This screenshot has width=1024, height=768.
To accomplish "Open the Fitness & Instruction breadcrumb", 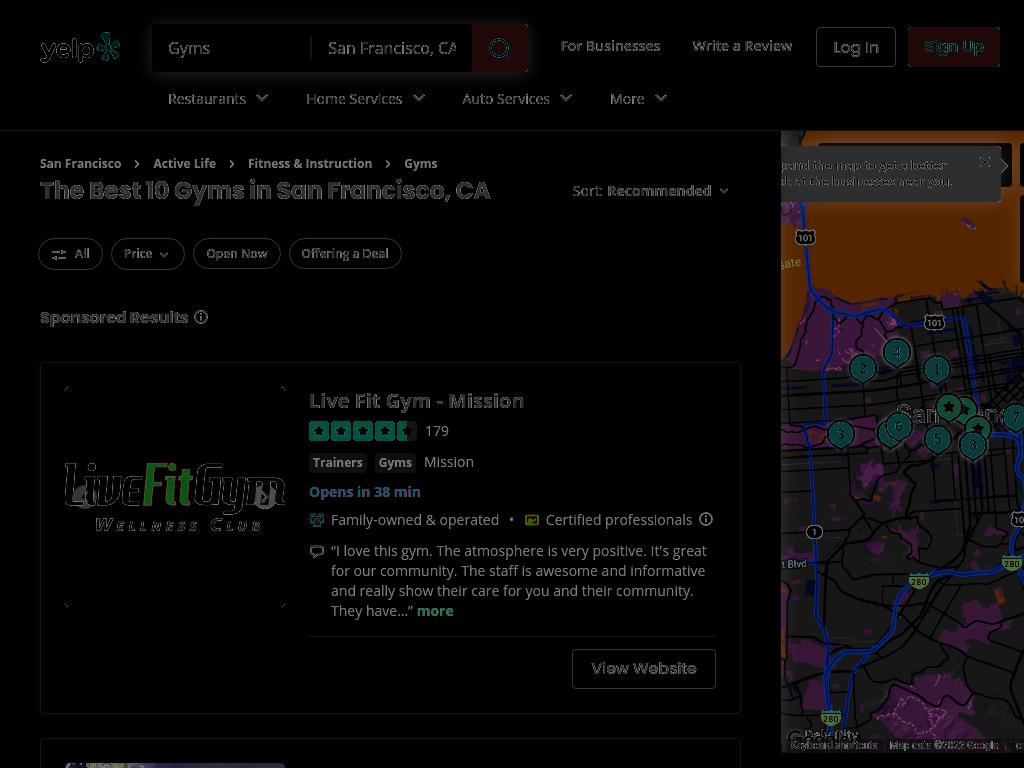I will point(310,163).
